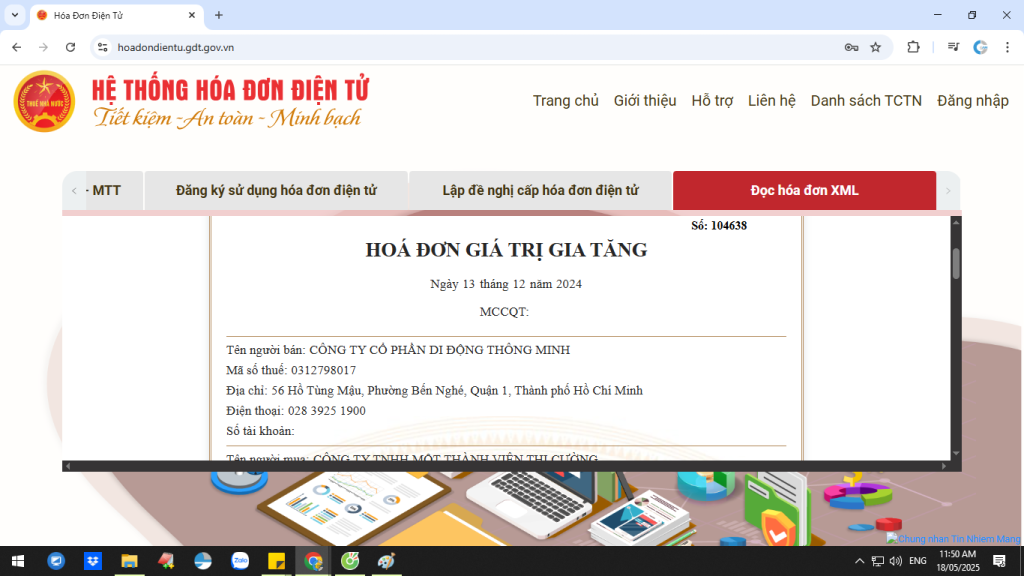Select Đọc hóa đơn XML tab
This screenshot has height=576, width=1024.
coord(805,191)
